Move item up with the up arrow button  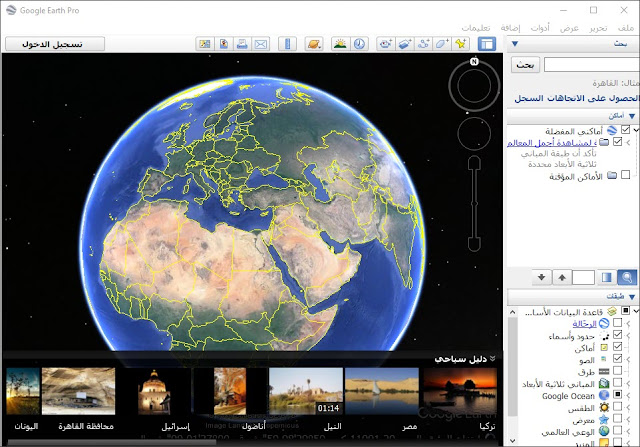(x=562, y=277)
